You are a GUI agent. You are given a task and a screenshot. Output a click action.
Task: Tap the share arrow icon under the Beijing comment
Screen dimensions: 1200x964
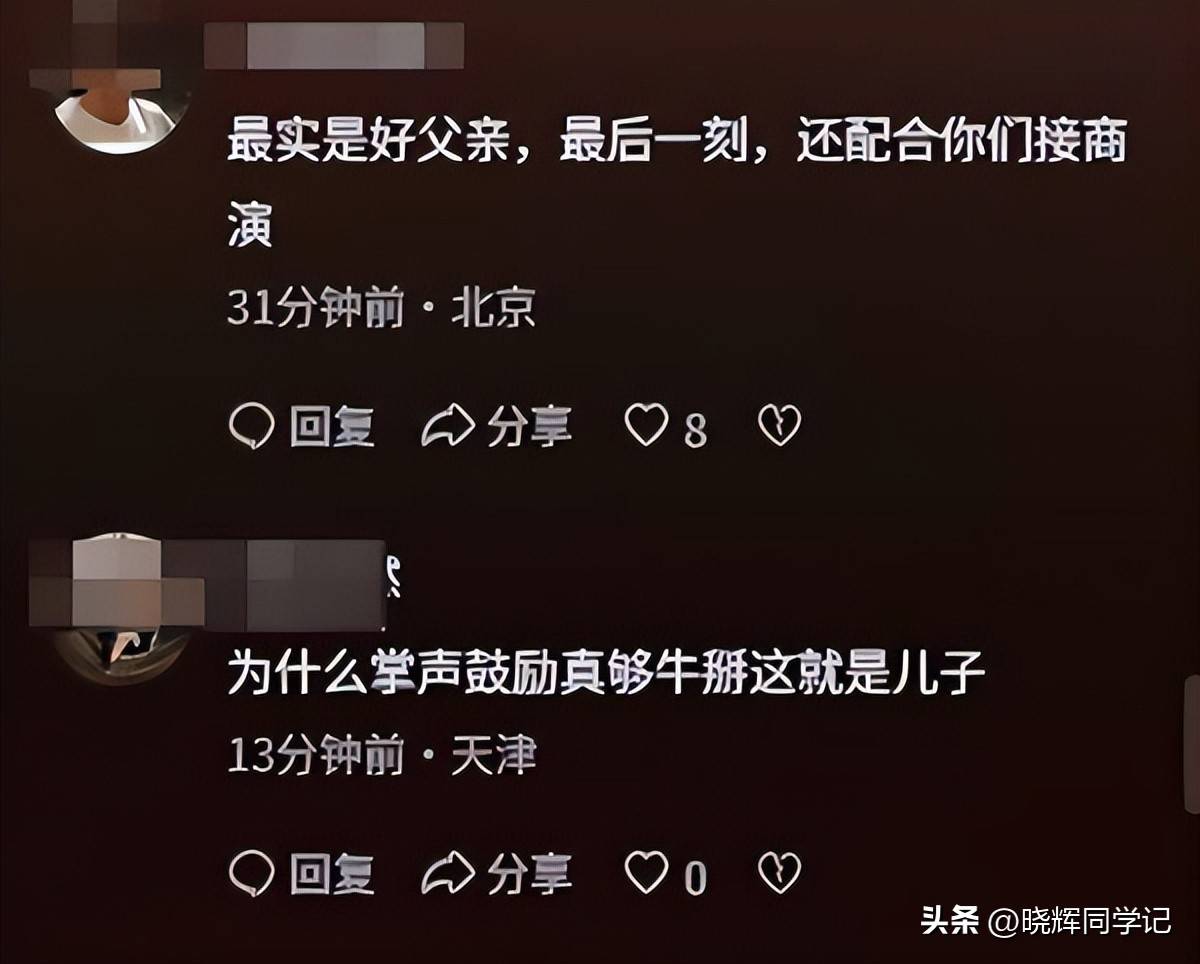(447, 427)
